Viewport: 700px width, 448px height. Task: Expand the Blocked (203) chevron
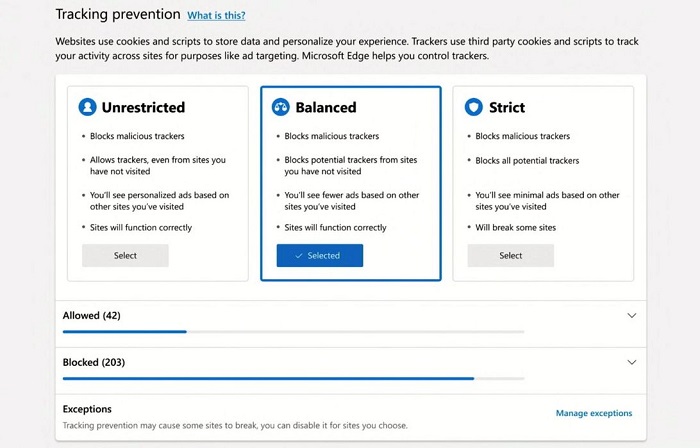coord(632,362)
